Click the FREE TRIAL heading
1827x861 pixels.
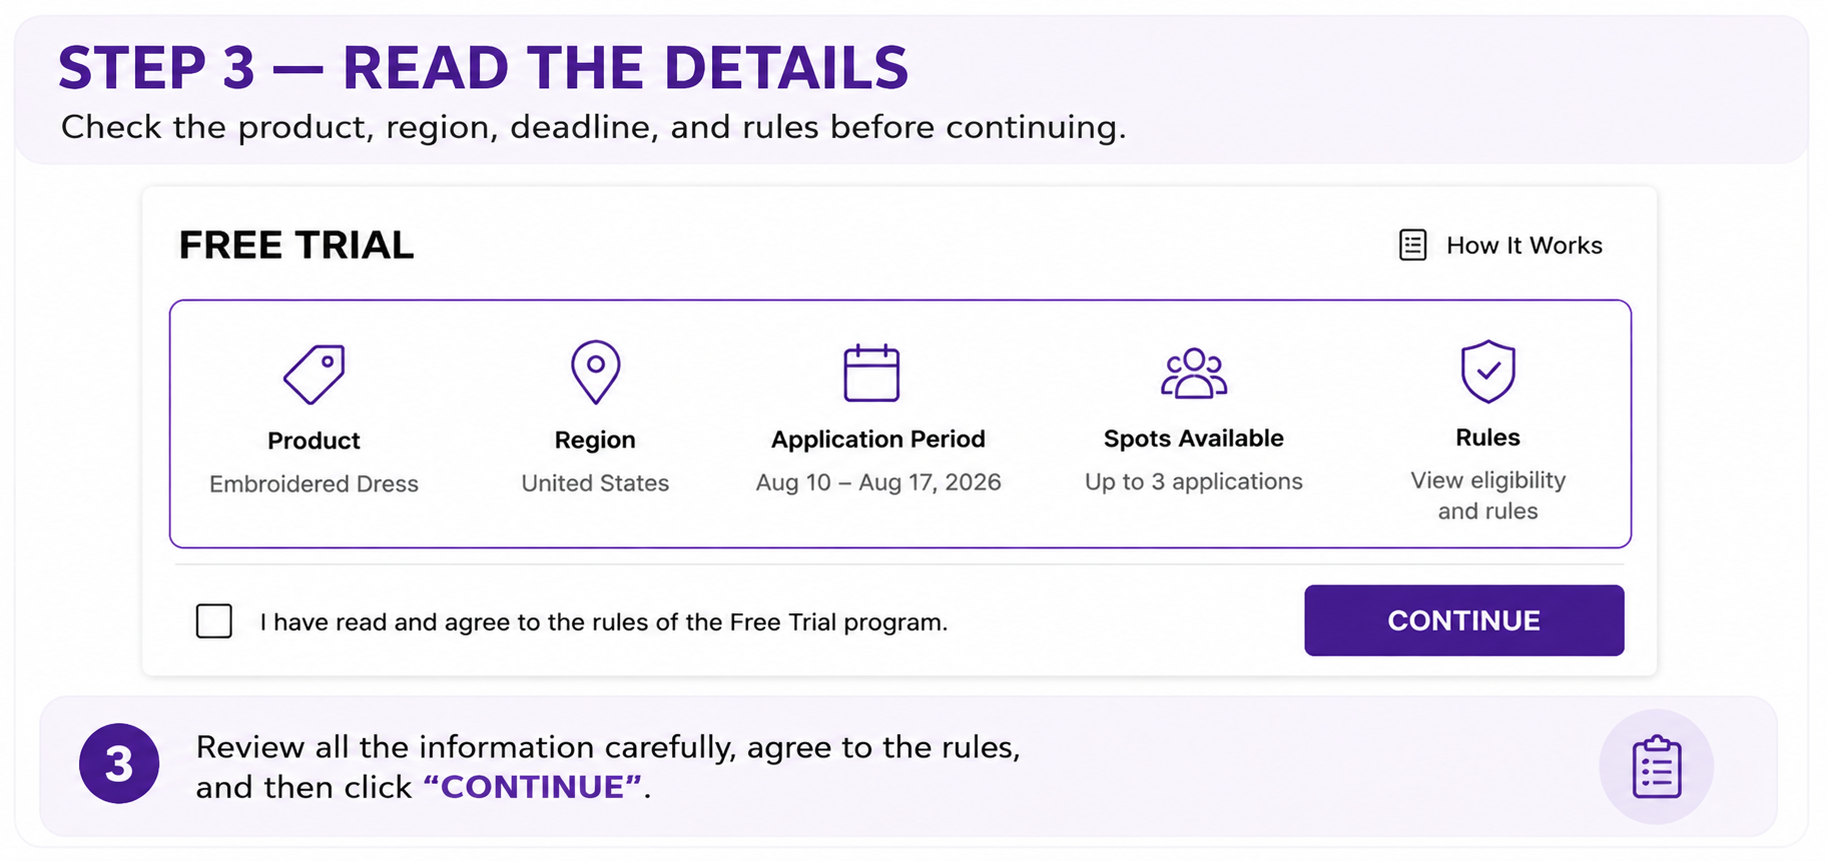(x=296, y=245)
